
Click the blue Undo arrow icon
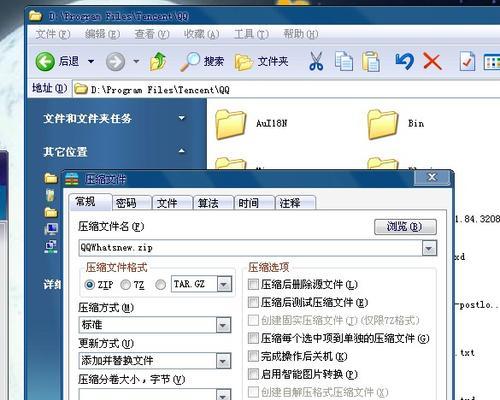[x=404, y=61]
